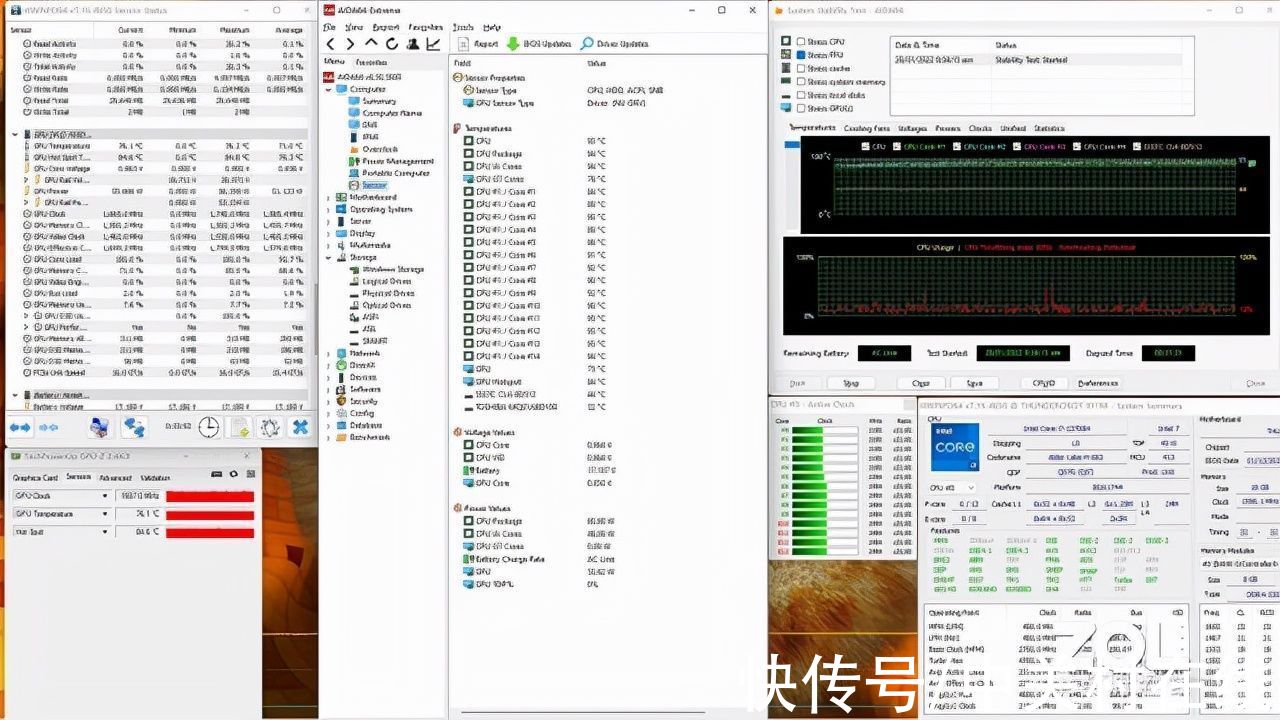Toggle Stress FPU checkbox
The width and height of the screenshot is (1280, 720).
801,55
